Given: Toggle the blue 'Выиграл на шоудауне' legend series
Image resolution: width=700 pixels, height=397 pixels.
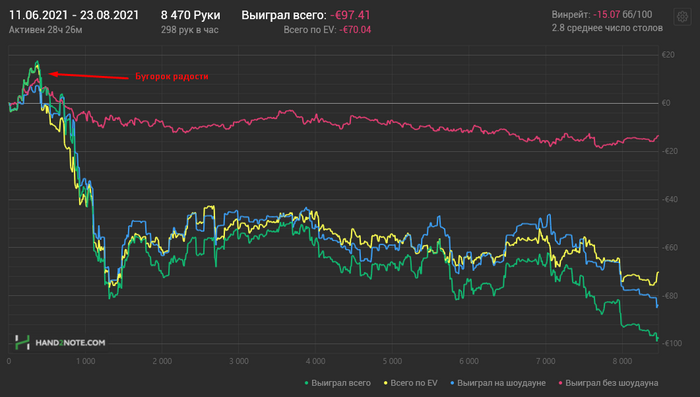Looking at the screenshot, I should point(498,383).
